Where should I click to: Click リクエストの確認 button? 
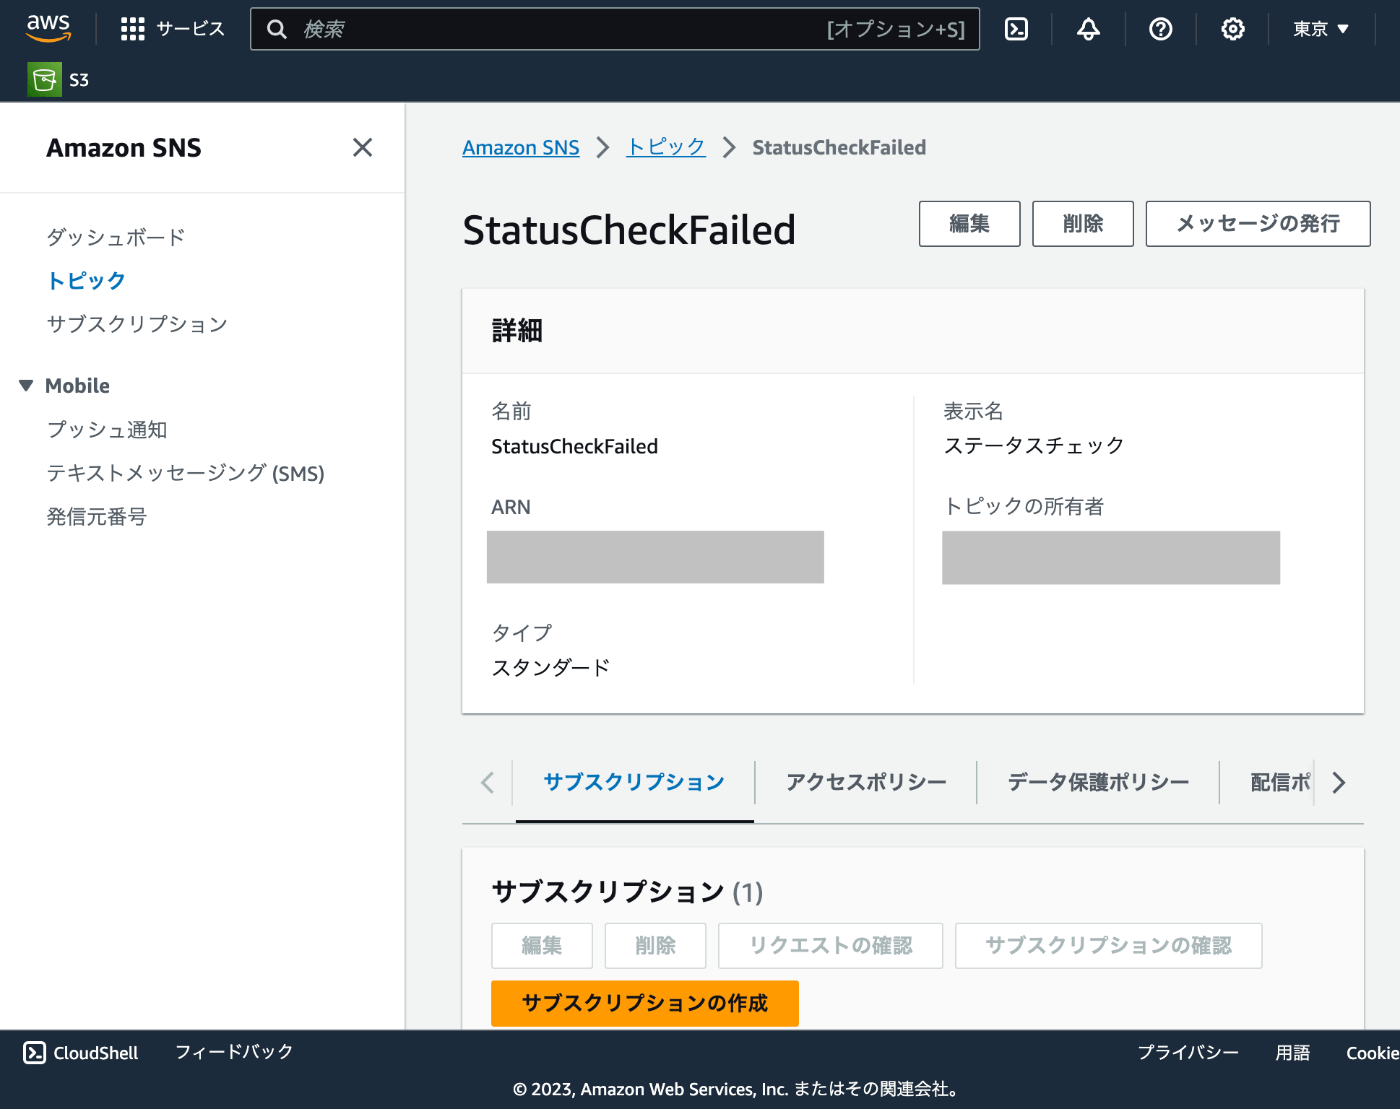click(831, 946)
